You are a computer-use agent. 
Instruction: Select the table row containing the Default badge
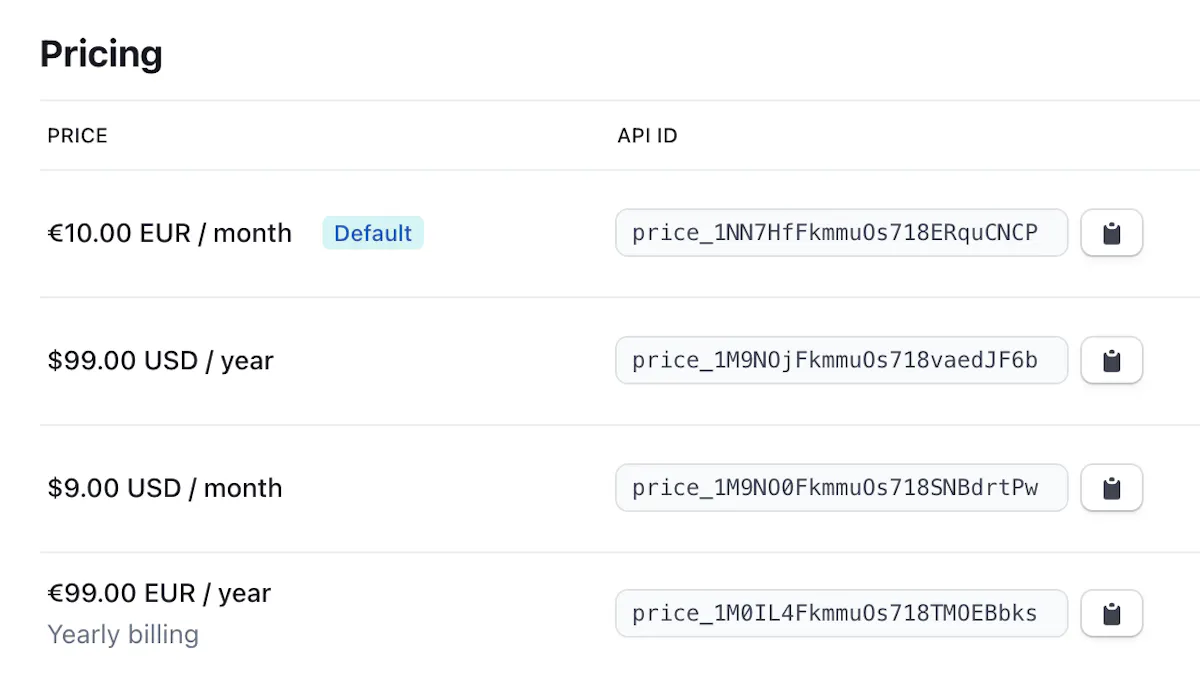click(x=620, y=234)
